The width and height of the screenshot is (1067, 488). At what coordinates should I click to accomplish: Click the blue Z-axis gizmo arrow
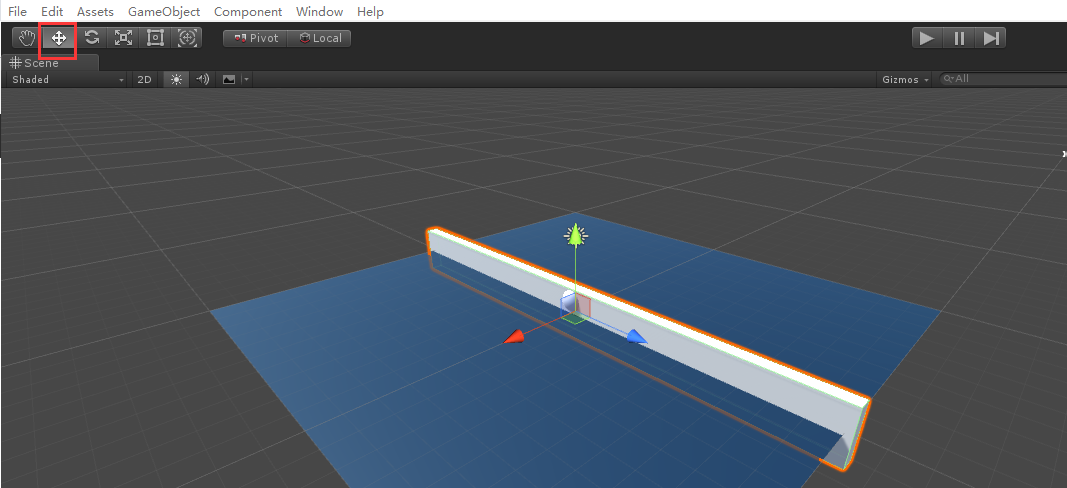(x=637, y=336)
